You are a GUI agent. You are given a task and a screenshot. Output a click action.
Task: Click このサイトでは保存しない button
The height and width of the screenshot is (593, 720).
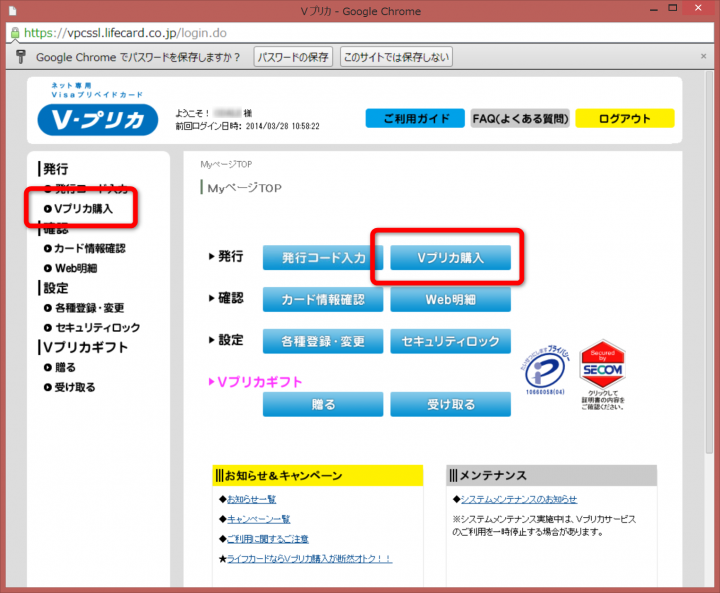tap(396, 57)
